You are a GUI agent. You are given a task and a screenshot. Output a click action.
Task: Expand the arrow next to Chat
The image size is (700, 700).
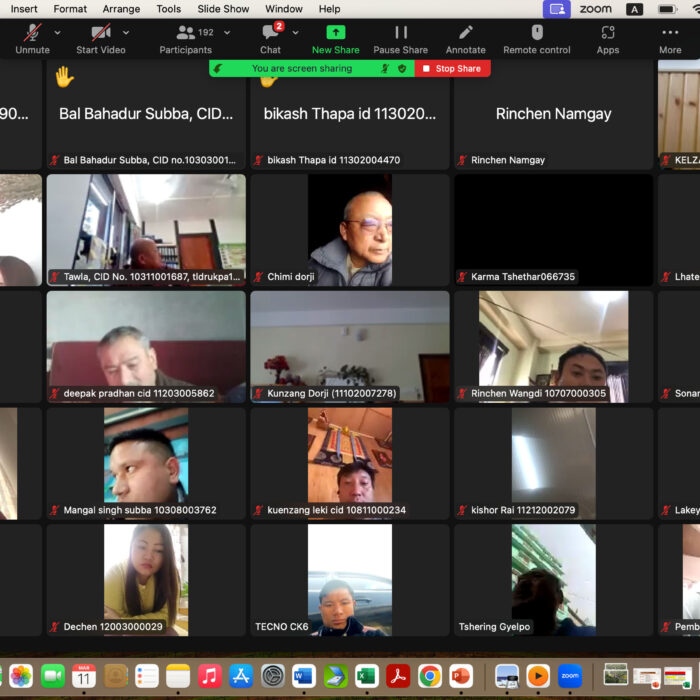[295, 33]
